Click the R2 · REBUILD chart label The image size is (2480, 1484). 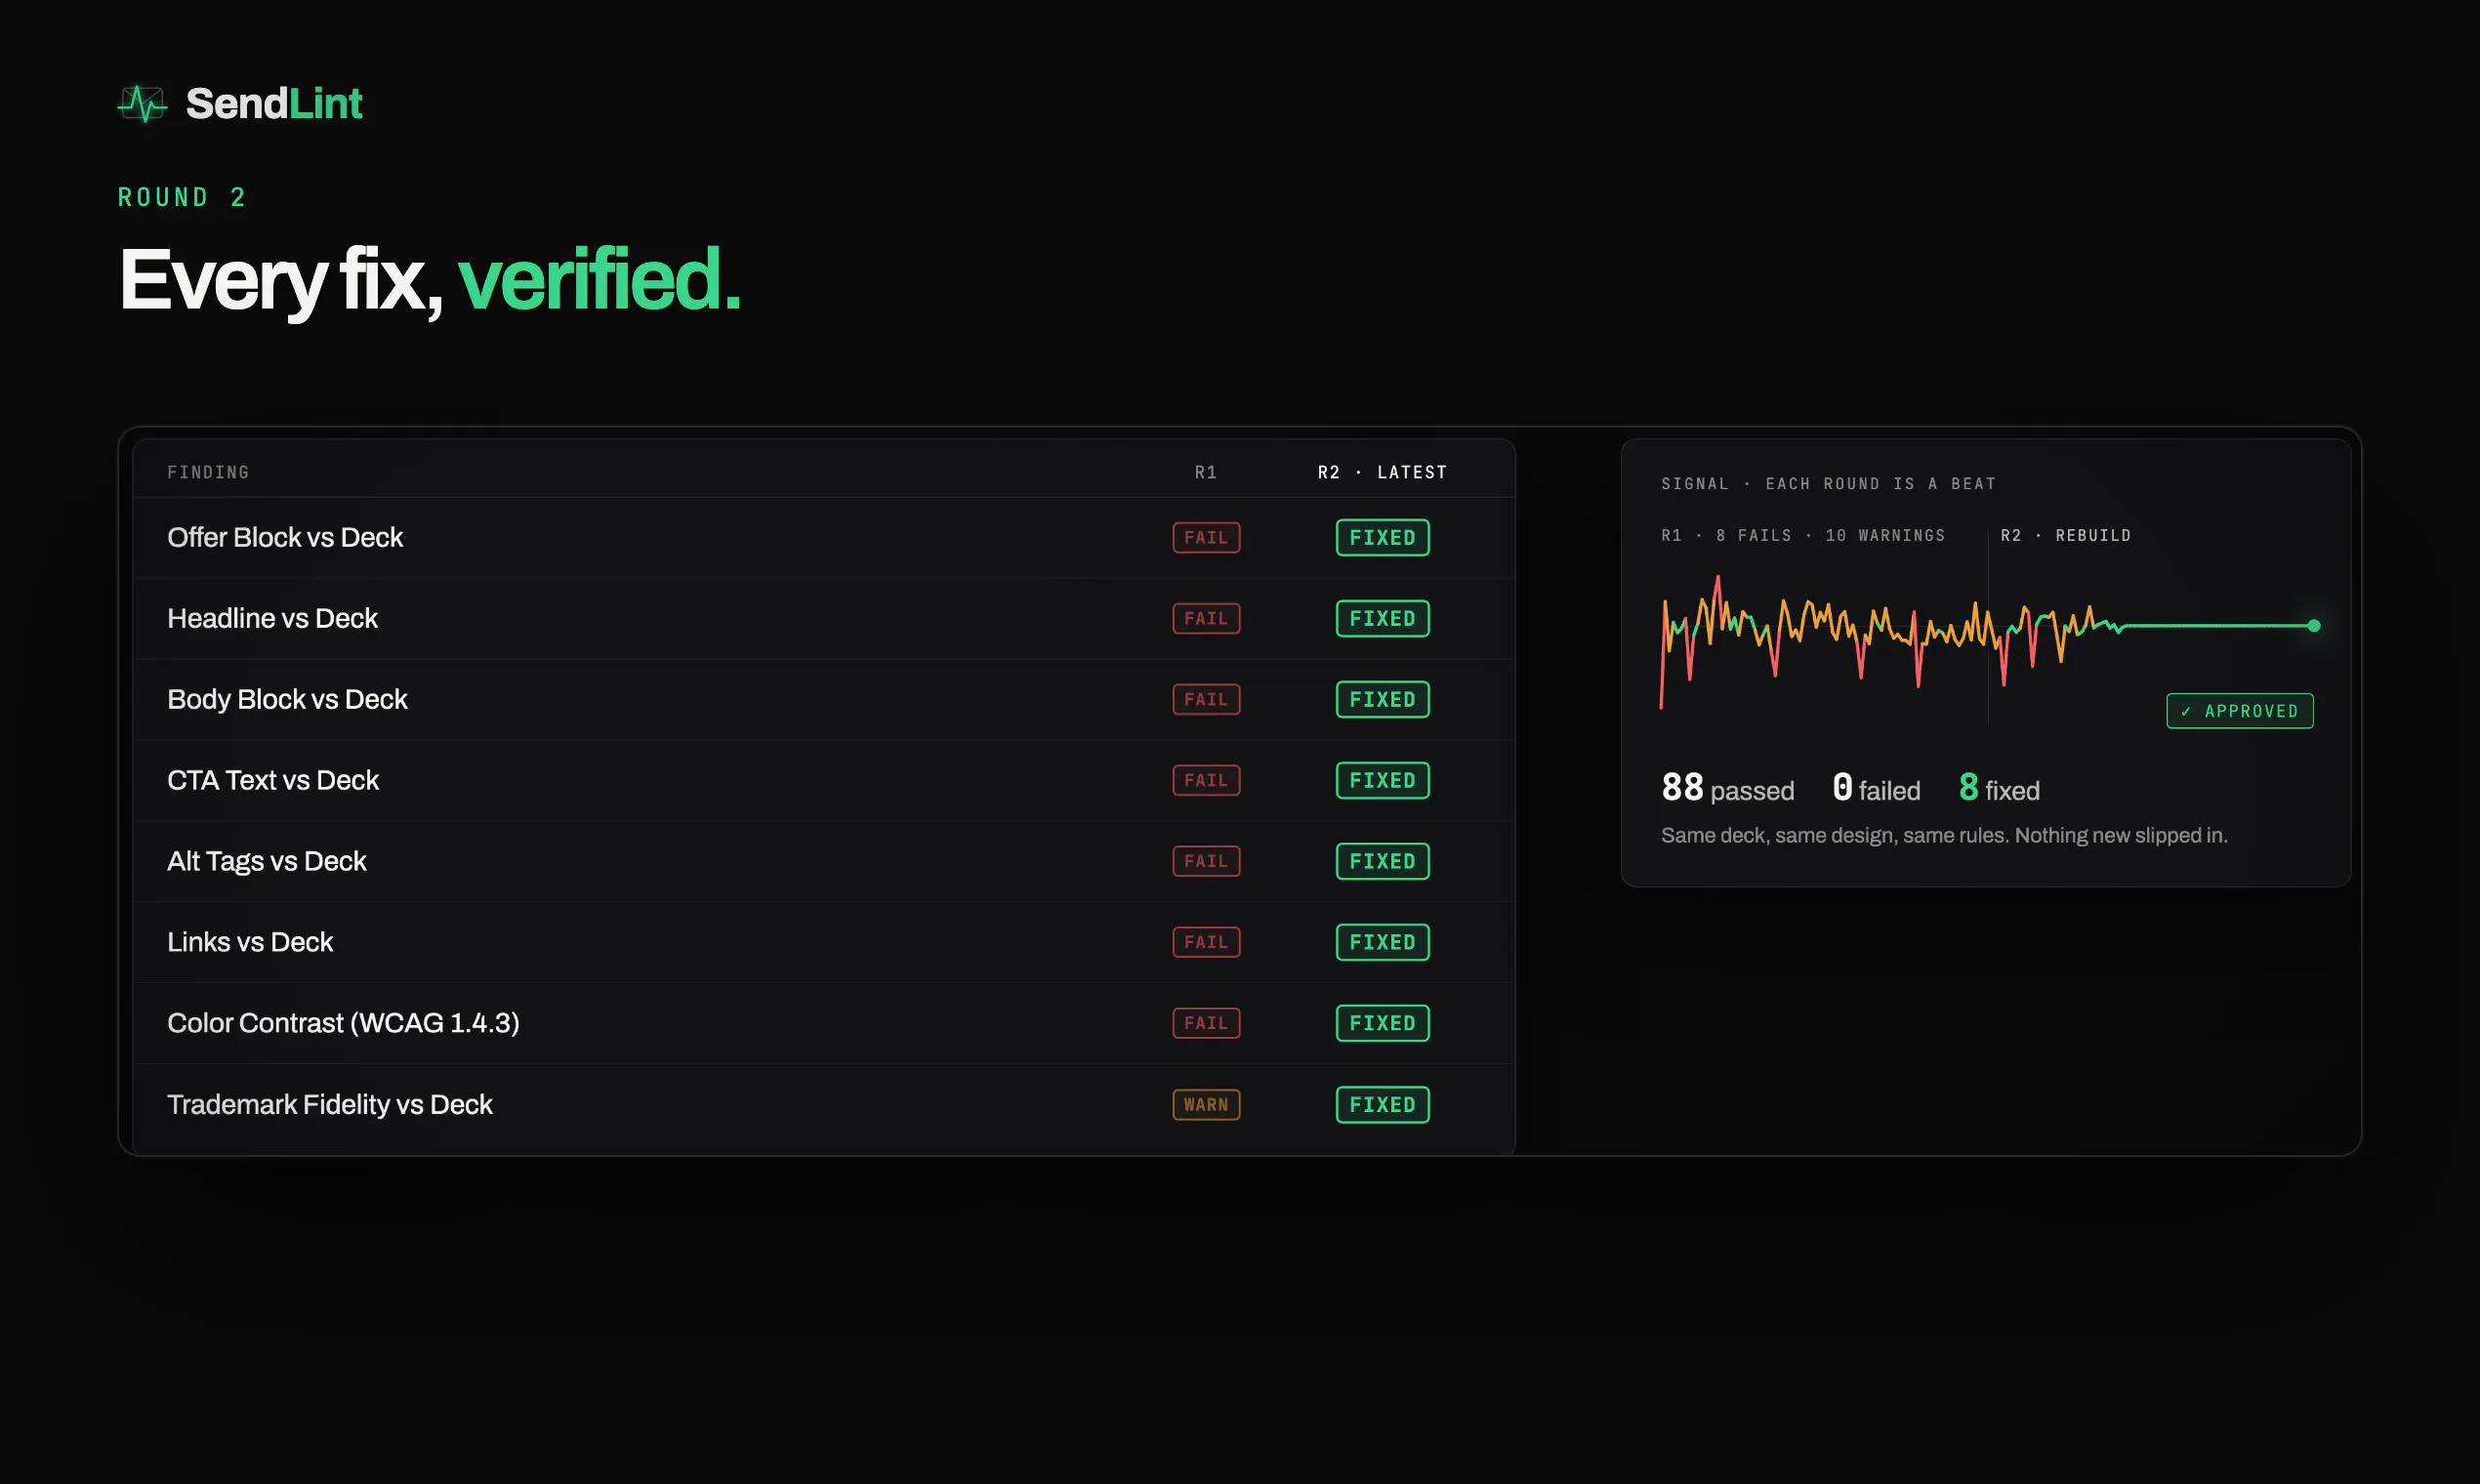[x=2065, y=536]
